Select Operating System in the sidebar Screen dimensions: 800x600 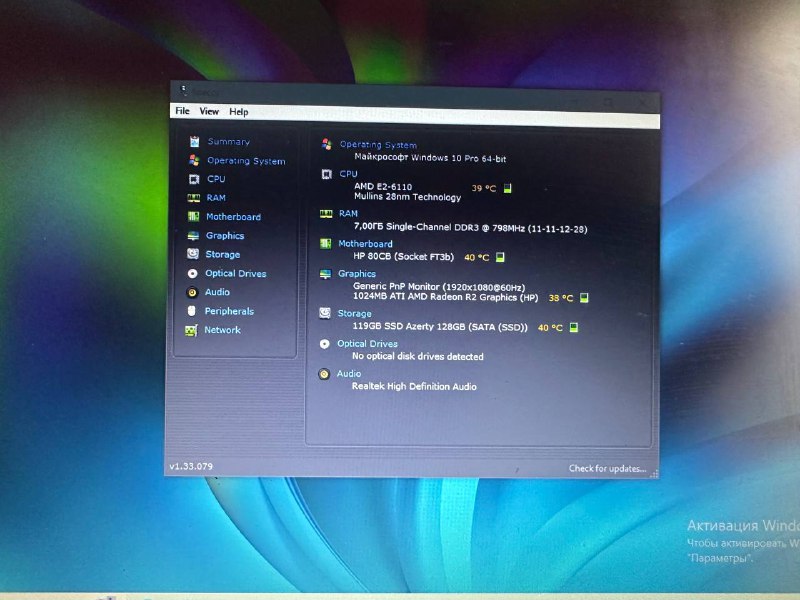[246, 161]
